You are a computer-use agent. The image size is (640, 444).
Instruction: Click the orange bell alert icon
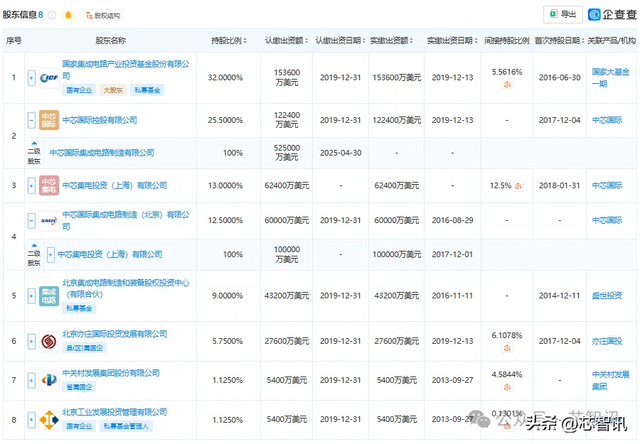(x=68, y=15)
